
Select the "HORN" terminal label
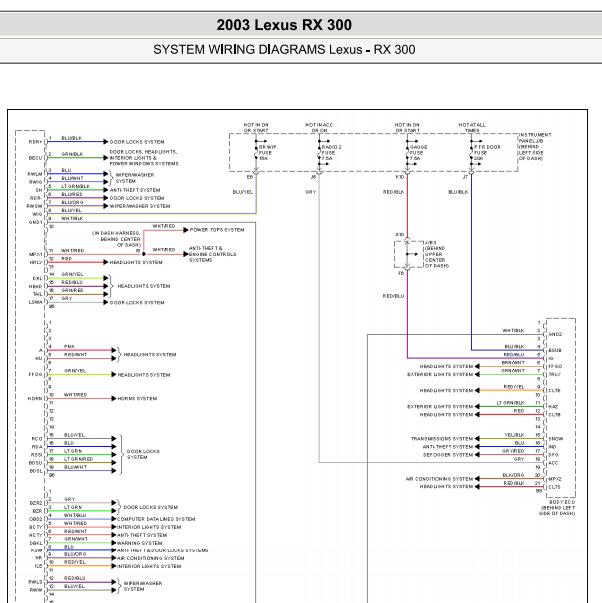pos(35,399)
